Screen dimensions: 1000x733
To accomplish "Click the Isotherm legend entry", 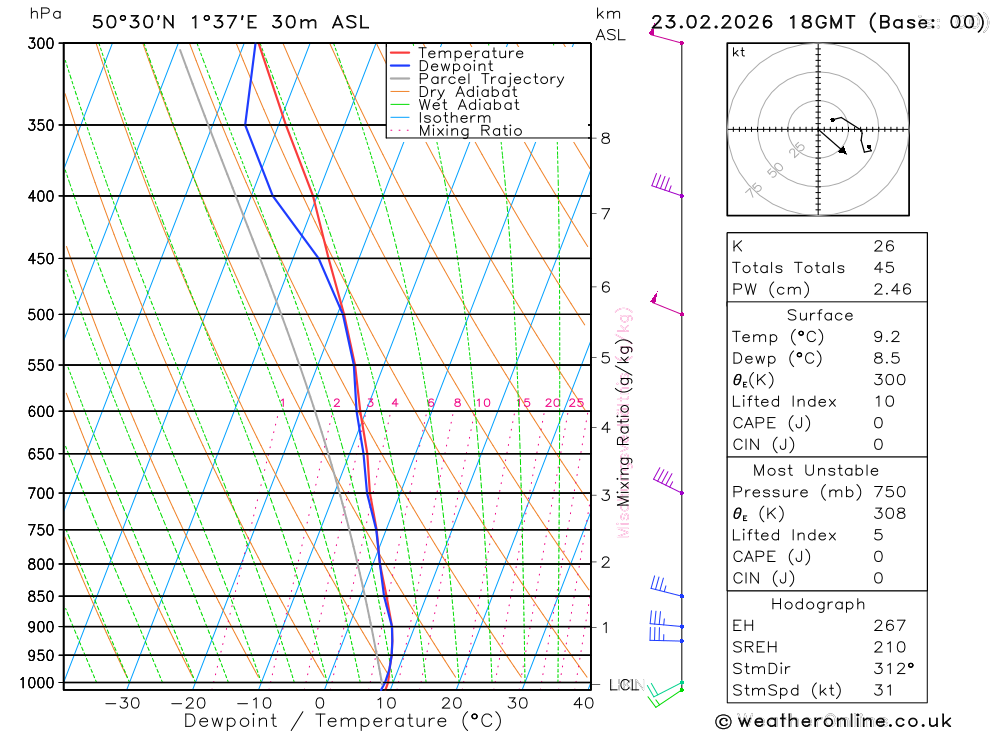I will pos(455,117).
